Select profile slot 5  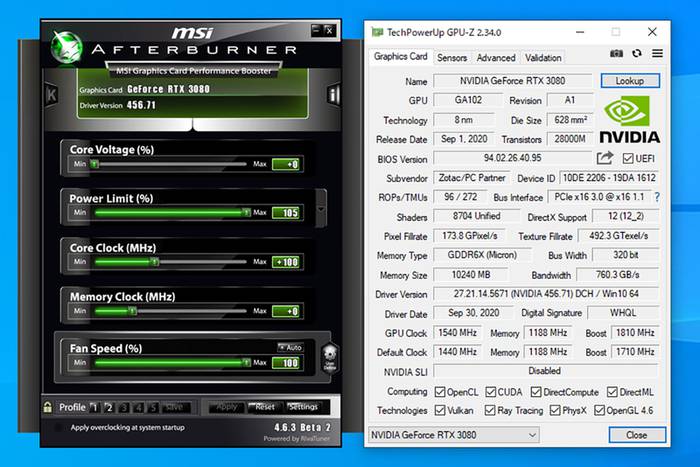tap(153, 407)
